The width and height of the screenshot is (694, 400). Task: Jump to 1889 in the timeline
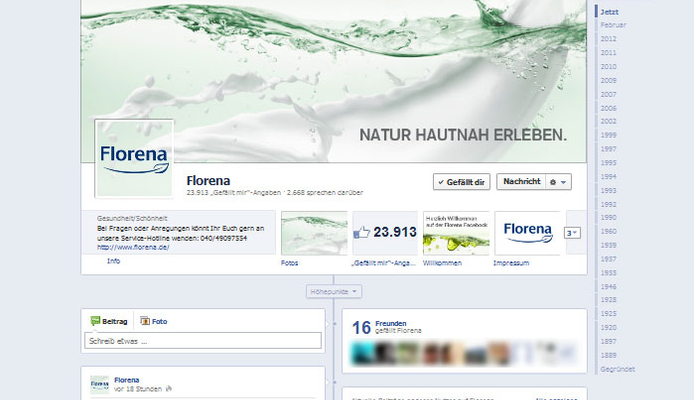pyautogui.click(x=608, y=355)
